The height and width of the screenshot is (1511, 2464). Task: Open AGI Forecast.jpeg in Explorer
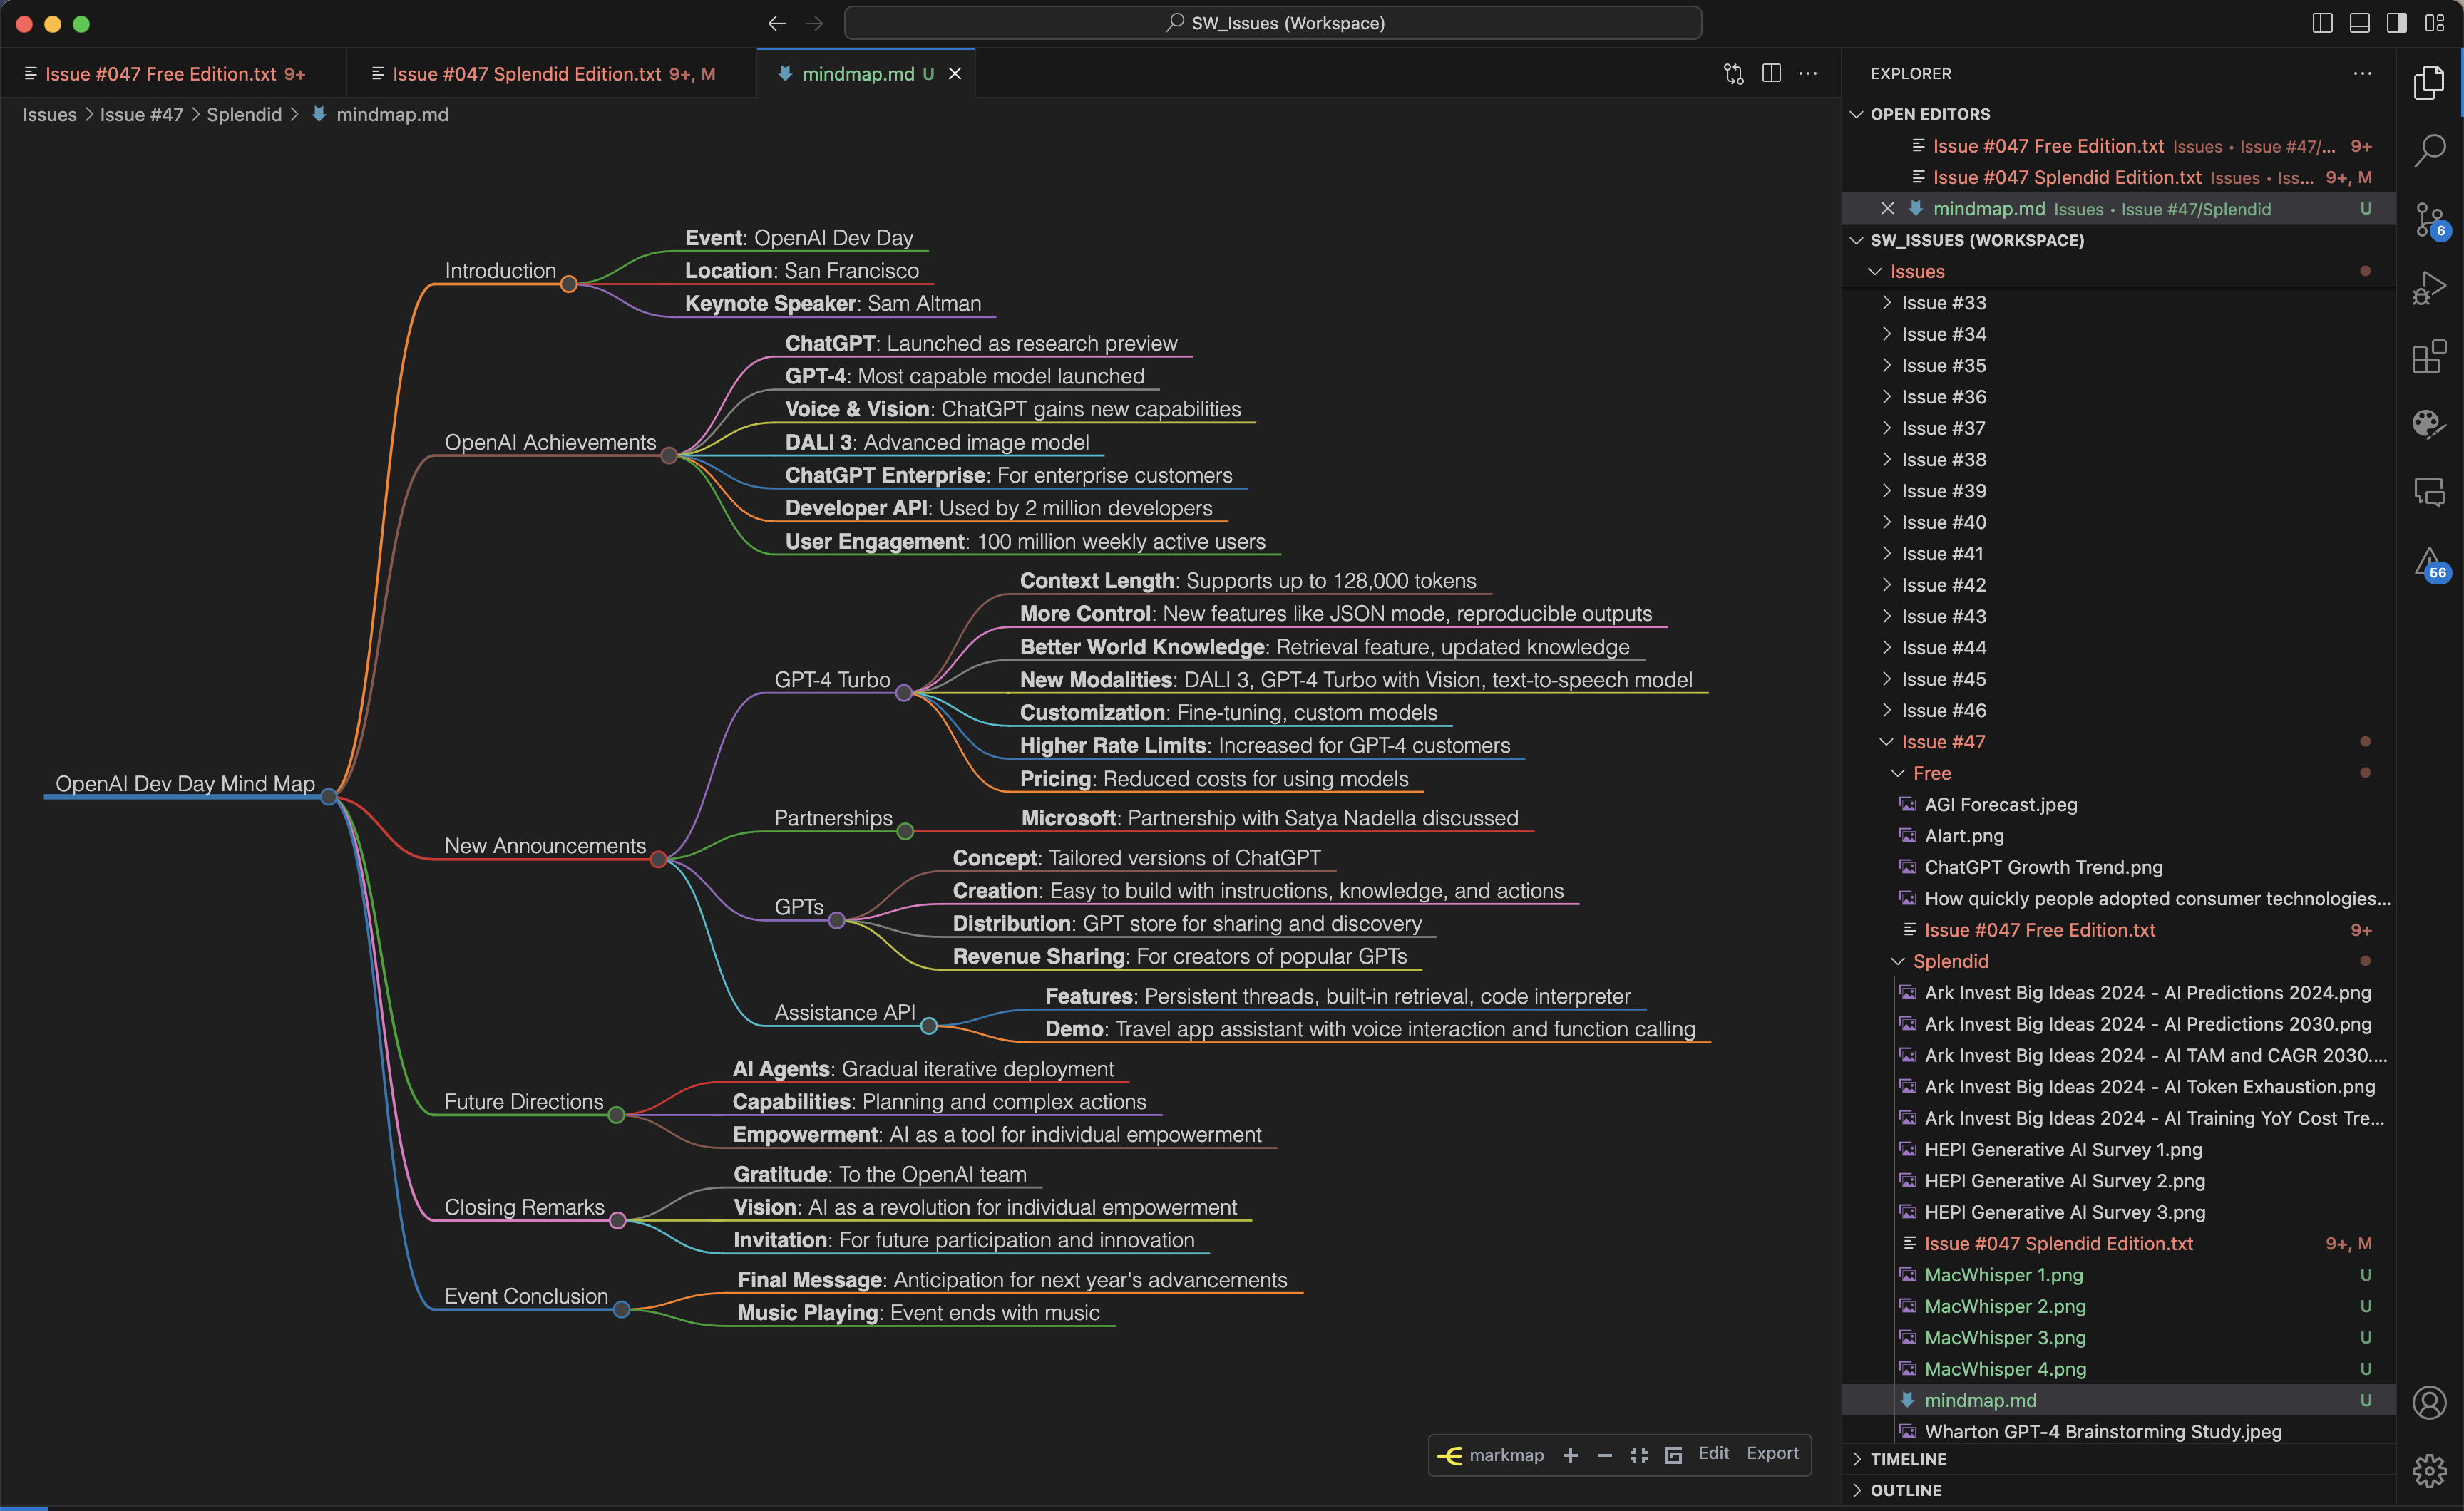tap(2118, 804)
